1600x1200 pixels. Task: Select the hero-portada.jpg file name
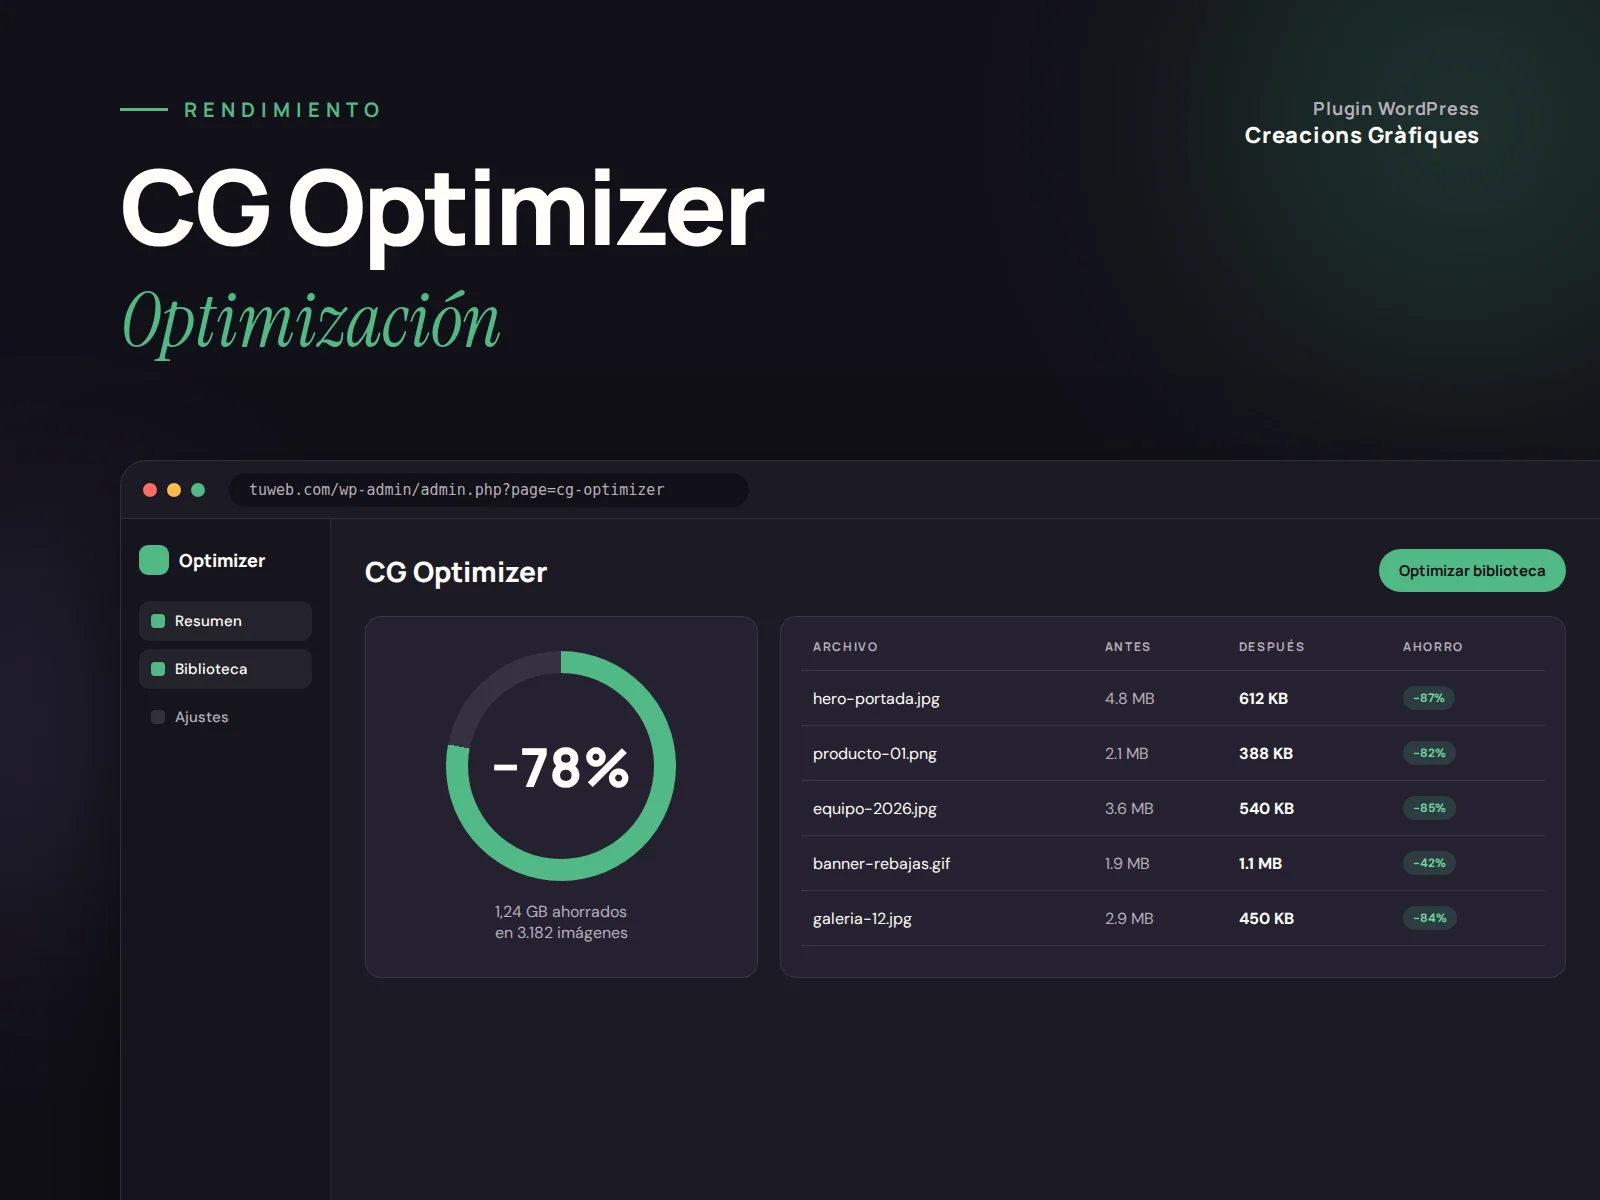(876, 699)
